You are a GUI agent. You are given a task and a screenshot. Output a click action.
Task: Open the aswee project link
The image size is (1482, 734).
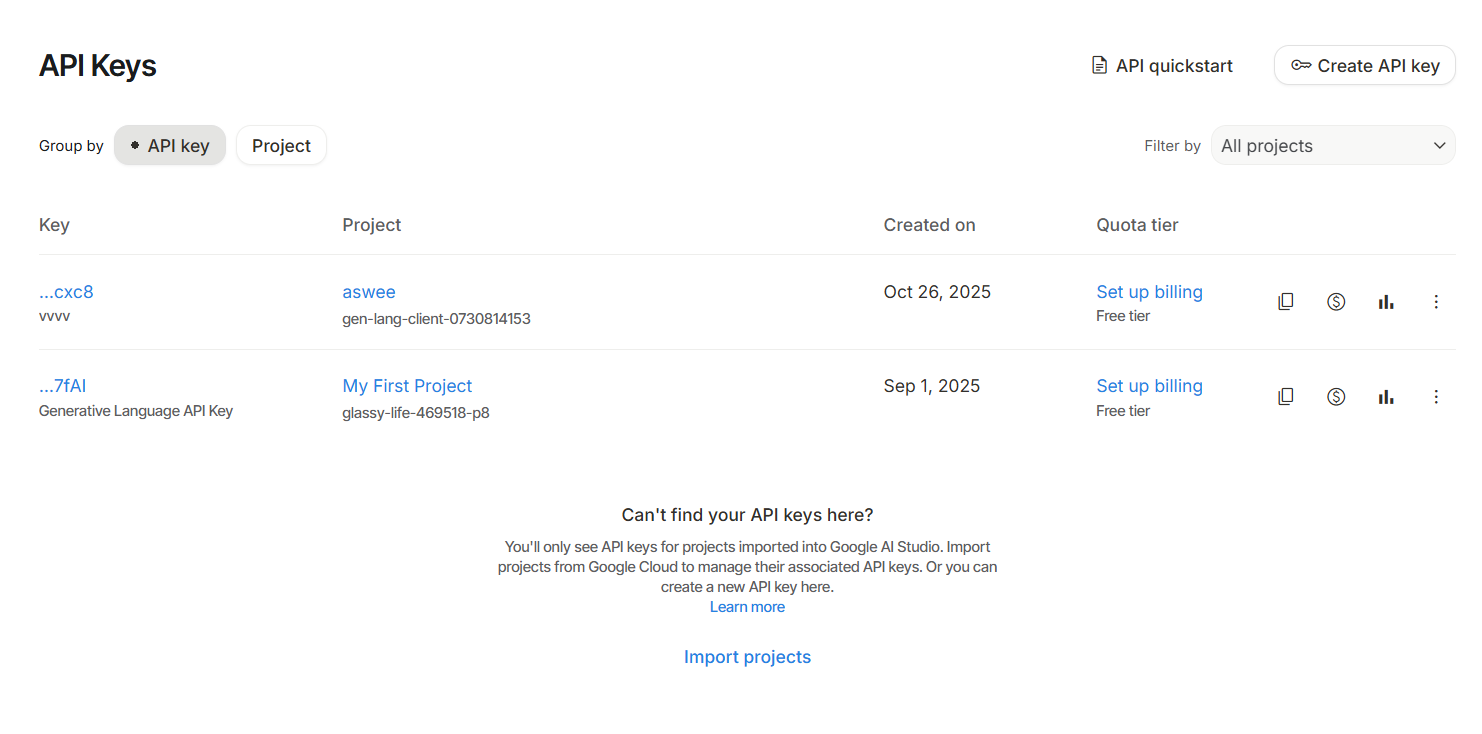[369, 292]
